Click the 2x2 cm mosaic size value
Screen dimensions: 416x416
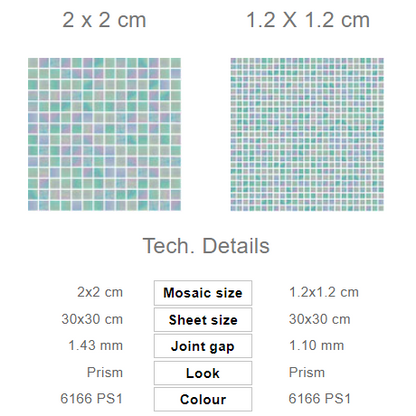coord(100,292)
